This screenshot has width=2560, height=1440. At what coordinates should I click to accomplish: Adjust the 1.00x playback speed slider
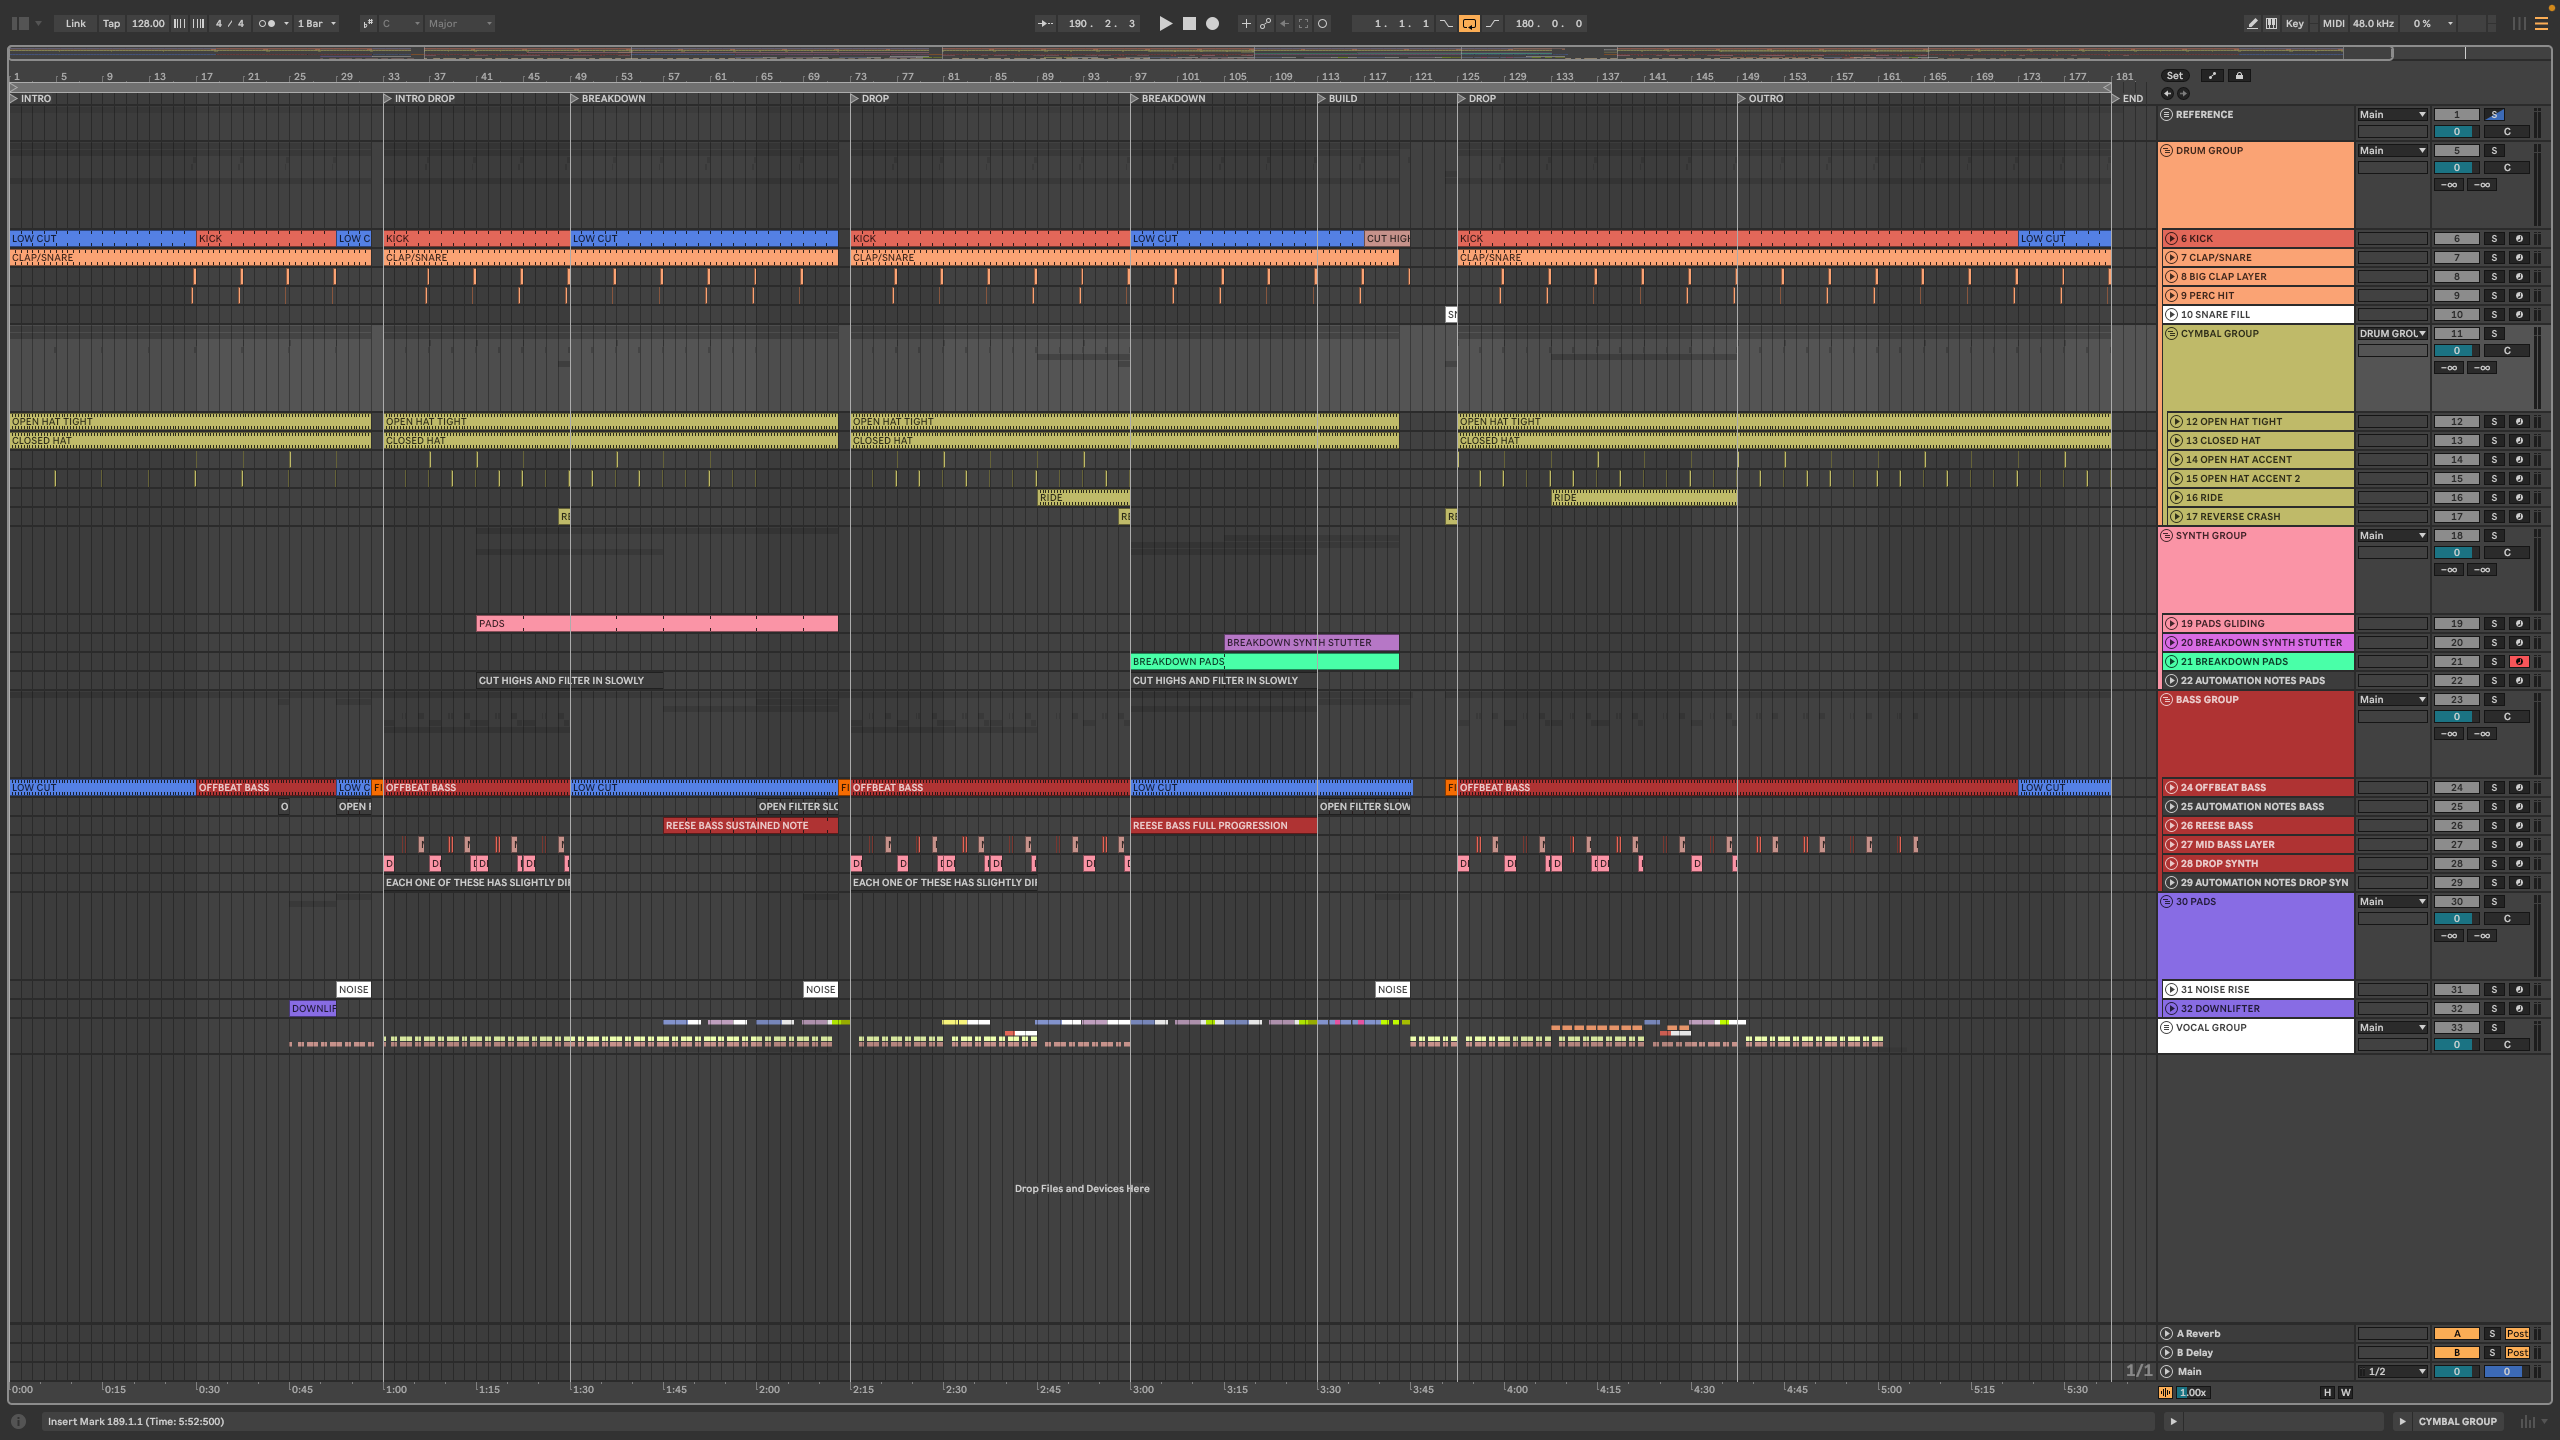(2193, 1392)
